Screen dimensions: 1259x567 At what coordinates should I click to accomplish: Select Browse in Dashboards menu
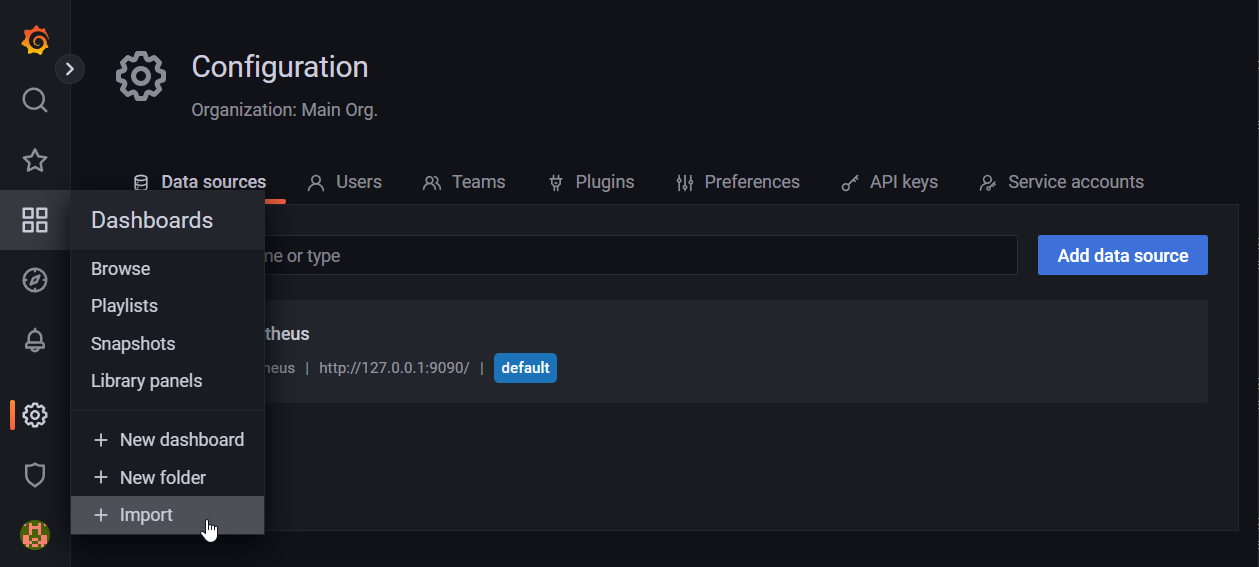(121, 269)
